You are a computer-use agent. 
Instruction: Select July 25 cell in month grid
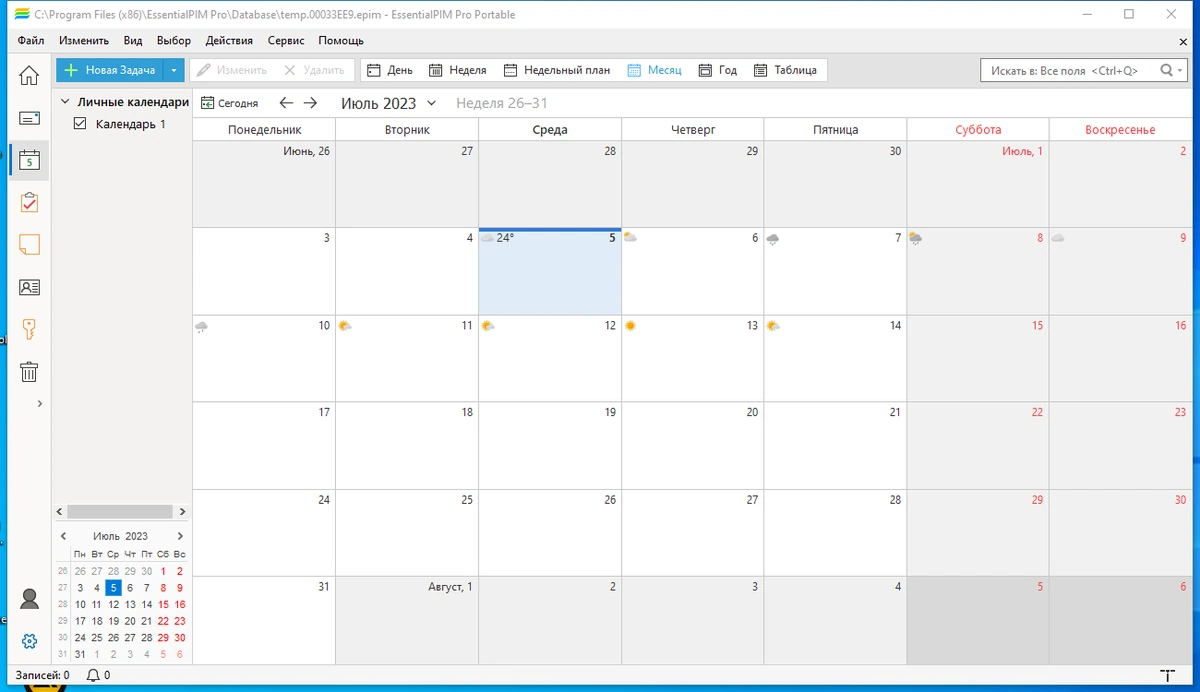[x=407, y=533]
